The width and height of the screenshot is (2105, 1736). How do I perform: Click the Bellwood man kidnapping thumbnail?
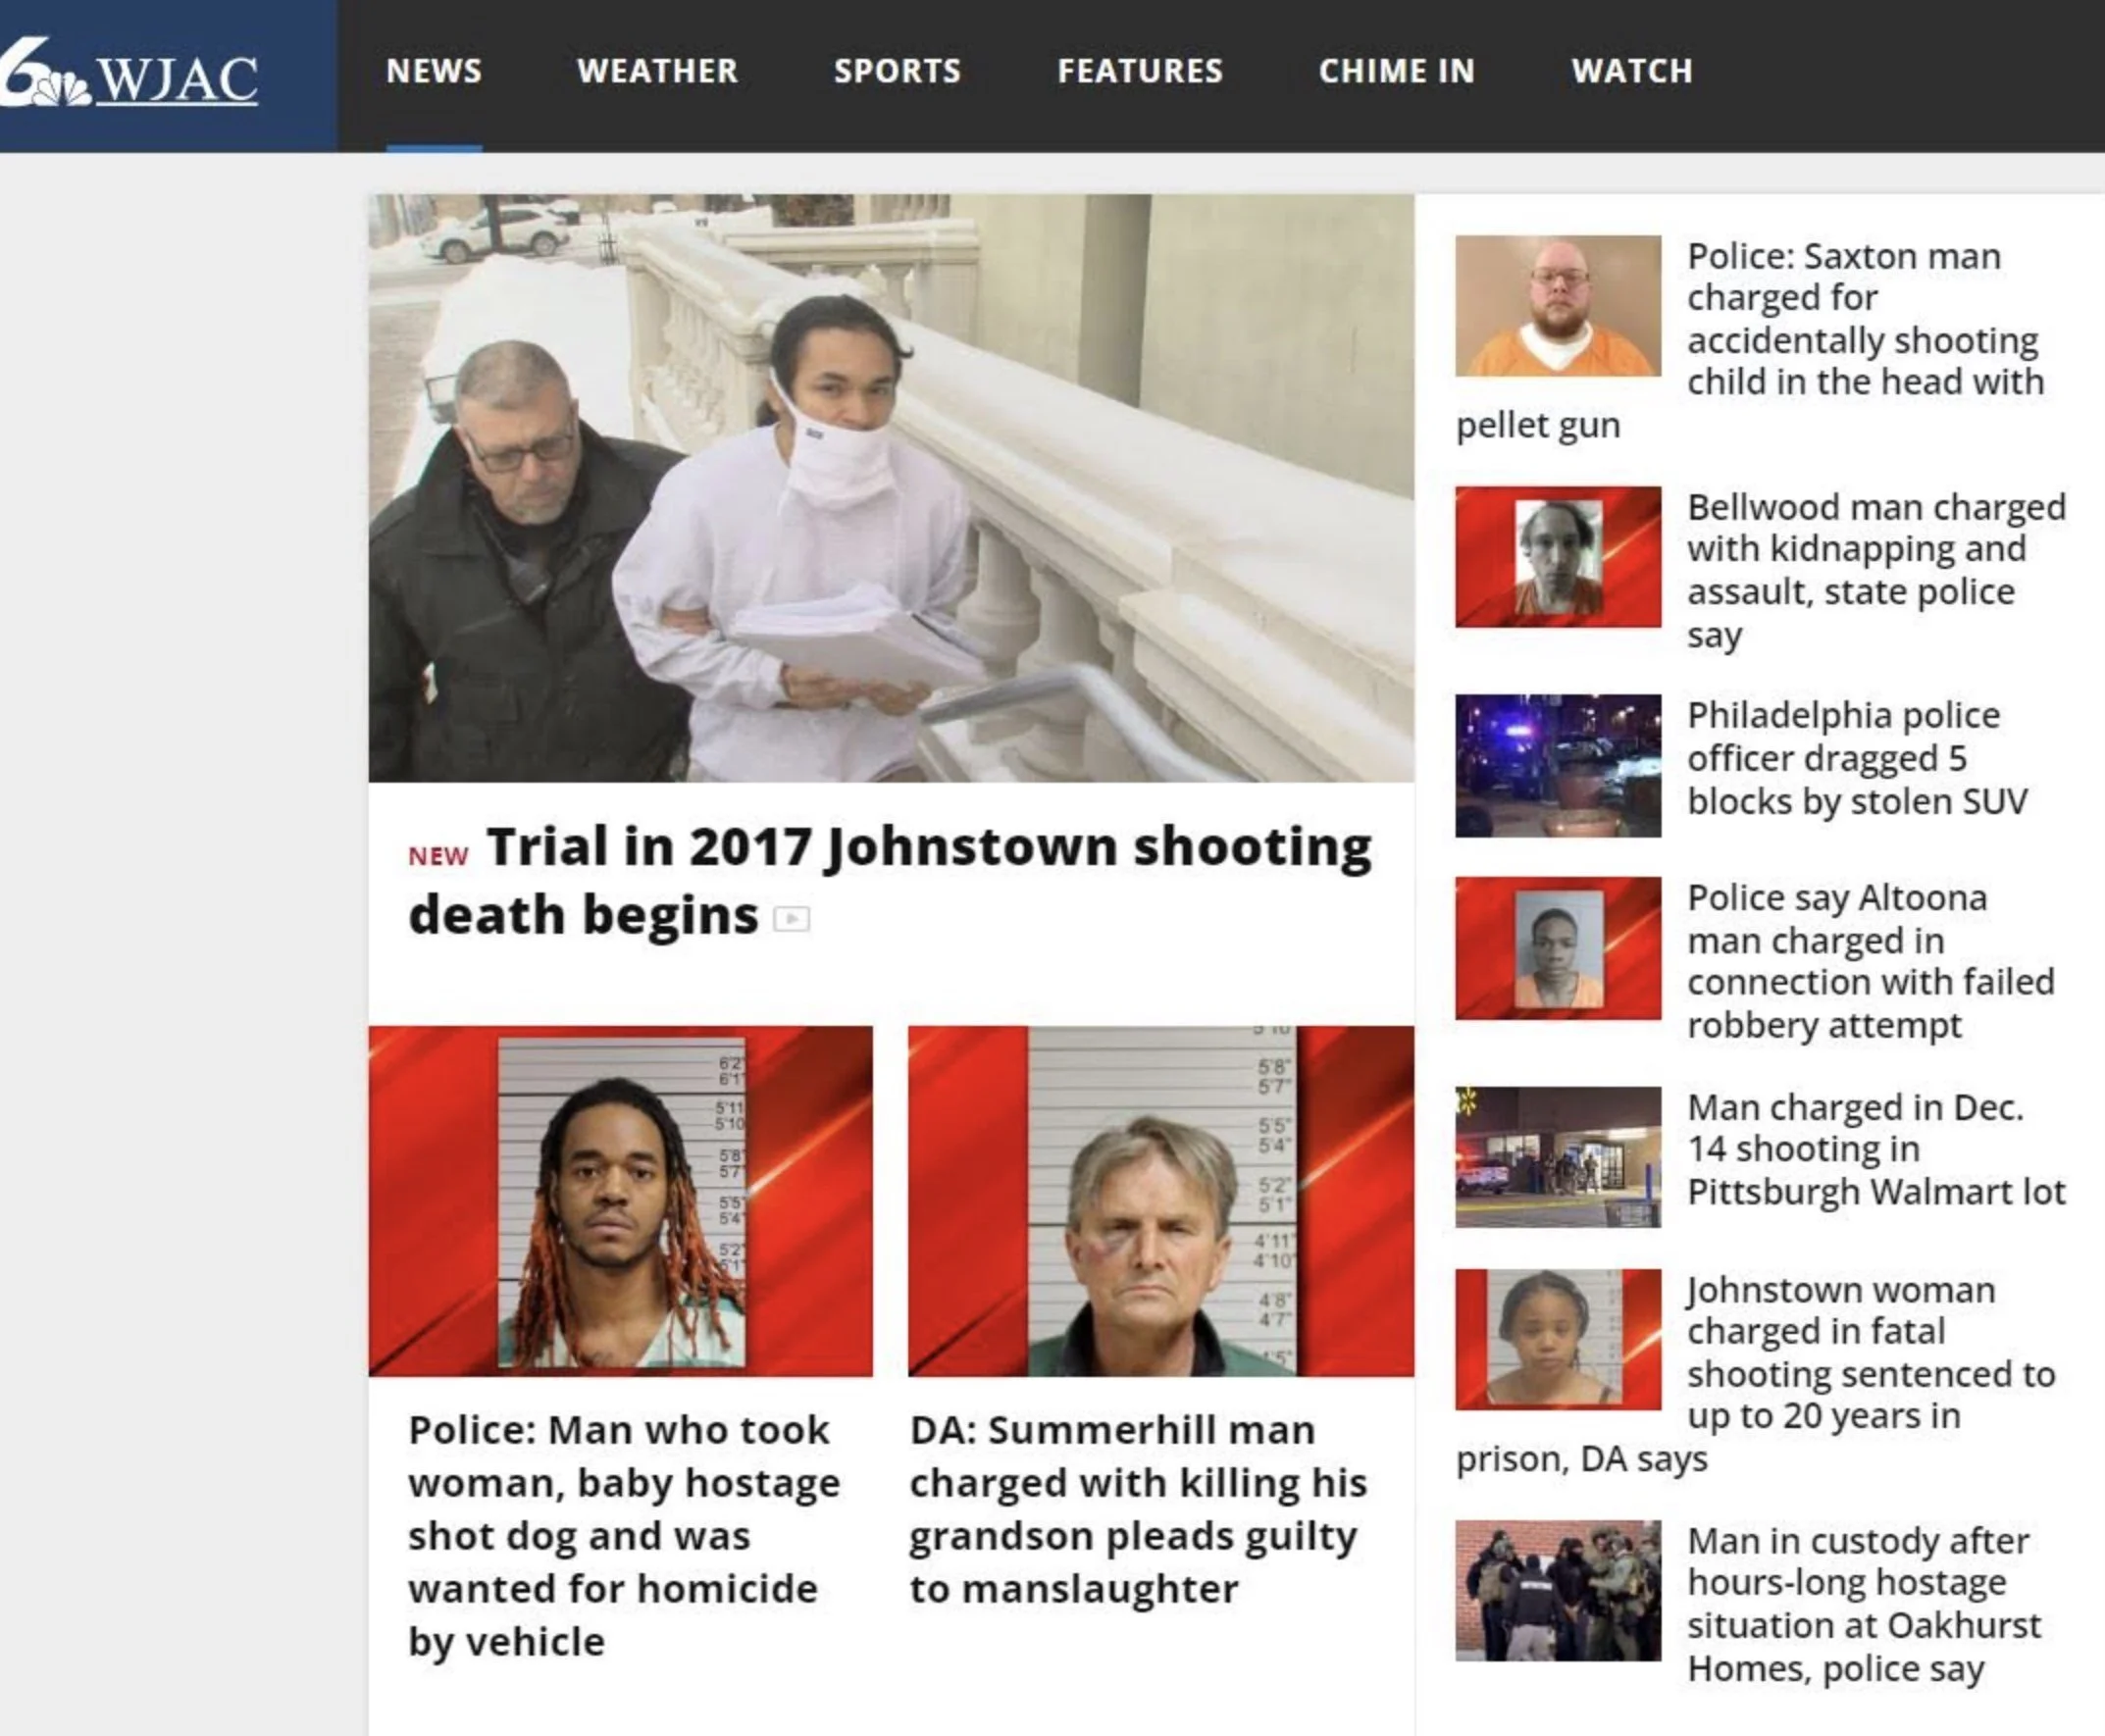(1558, 557)
